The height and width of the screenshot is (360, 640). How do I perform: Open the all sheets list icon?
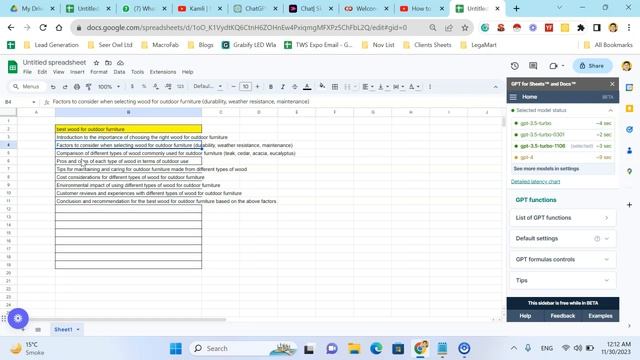[x=38, y=329]
